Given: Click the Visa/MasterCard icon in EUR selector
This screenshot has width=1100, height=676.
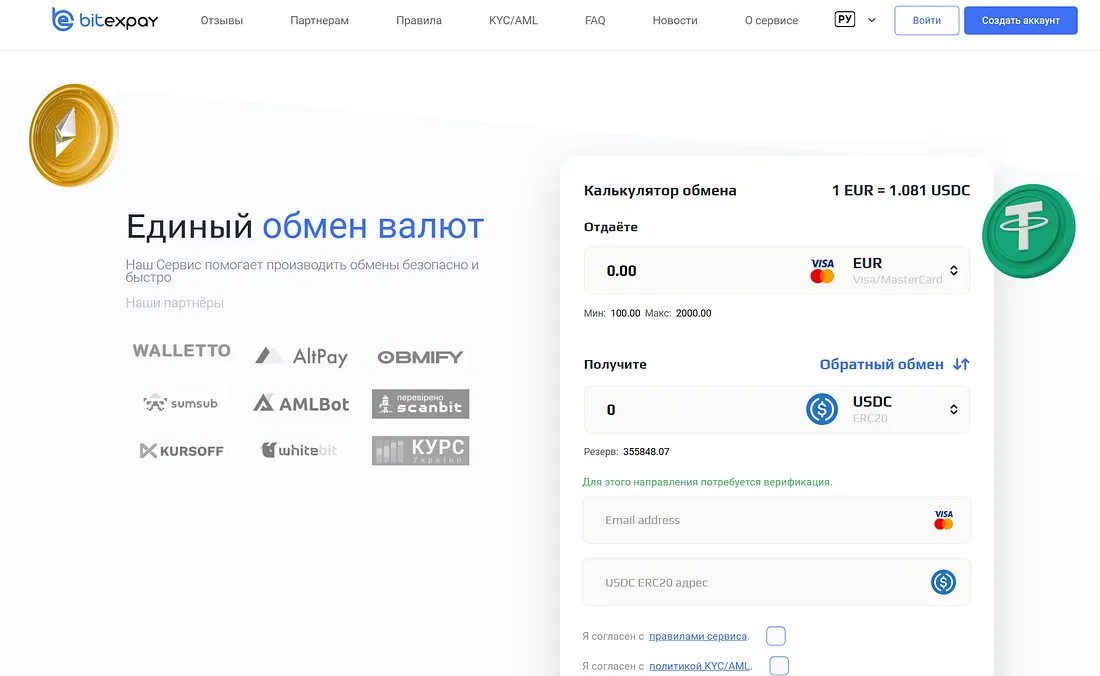Looking at the screenshot, I should click(822, 271).
